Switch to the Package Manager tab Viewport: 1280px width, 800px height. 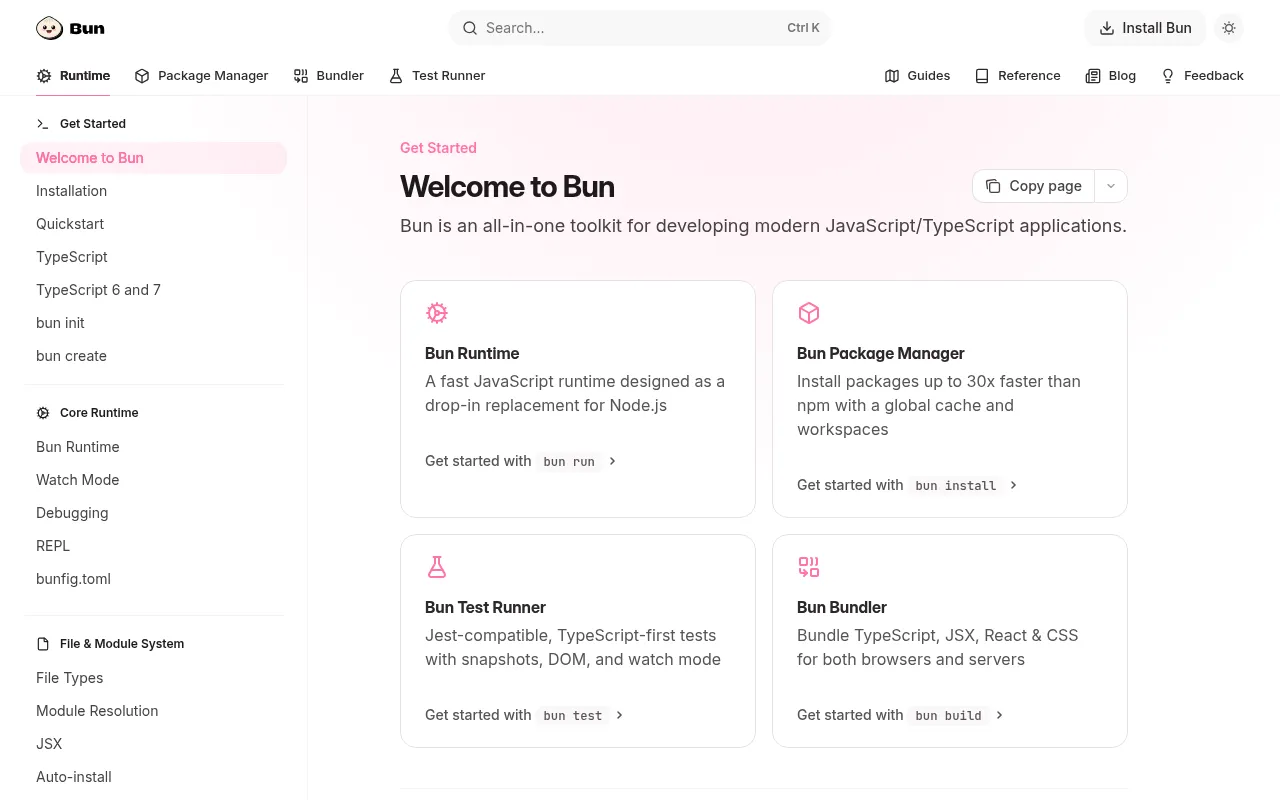(x=201, y=76)
